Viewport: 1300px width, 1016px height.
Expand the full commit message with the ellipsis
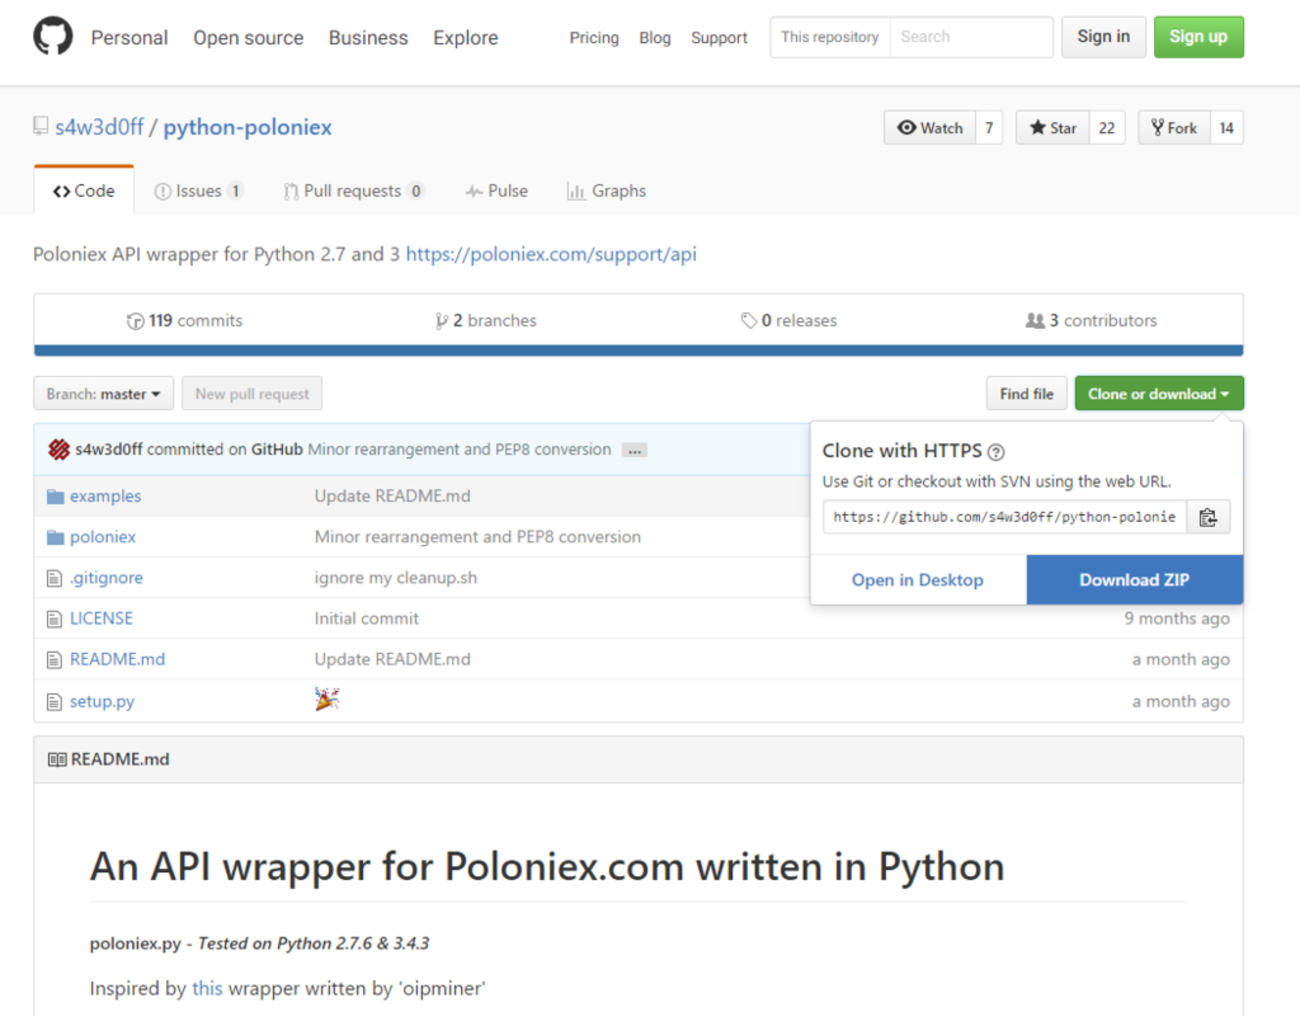tap(634, 450)
